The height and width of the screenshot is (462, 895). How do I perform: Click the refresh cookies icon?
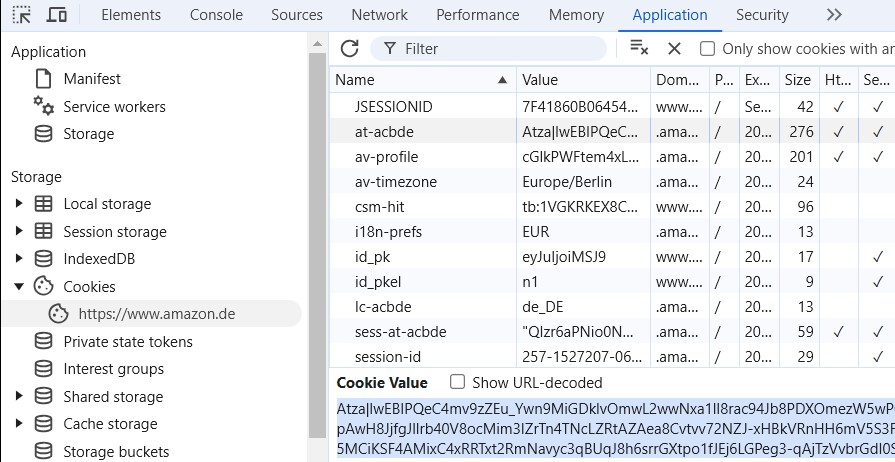pyautogui.click(x=349, y=48)
